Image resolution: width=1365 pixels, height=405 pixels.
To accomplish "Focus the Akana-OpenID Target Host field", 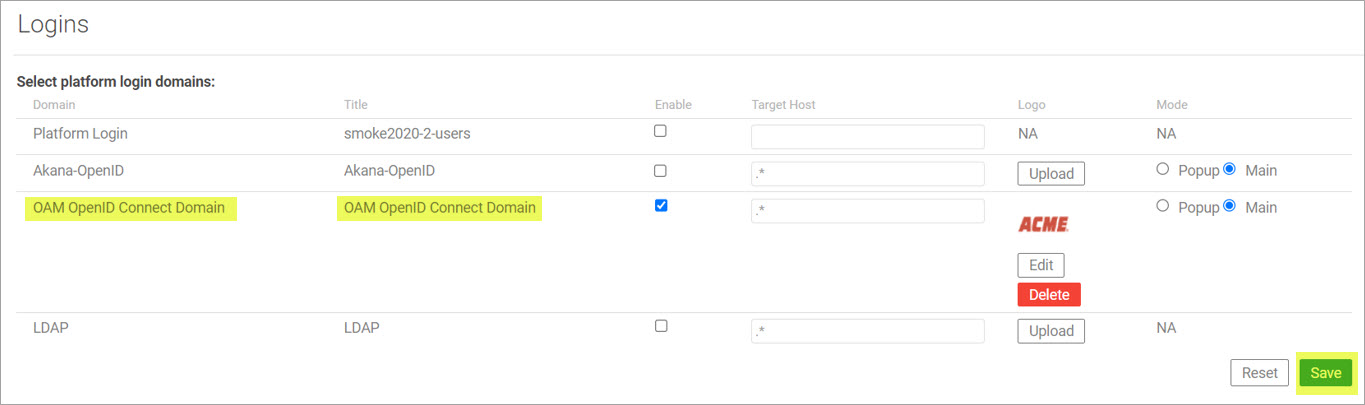I will 868,174.
